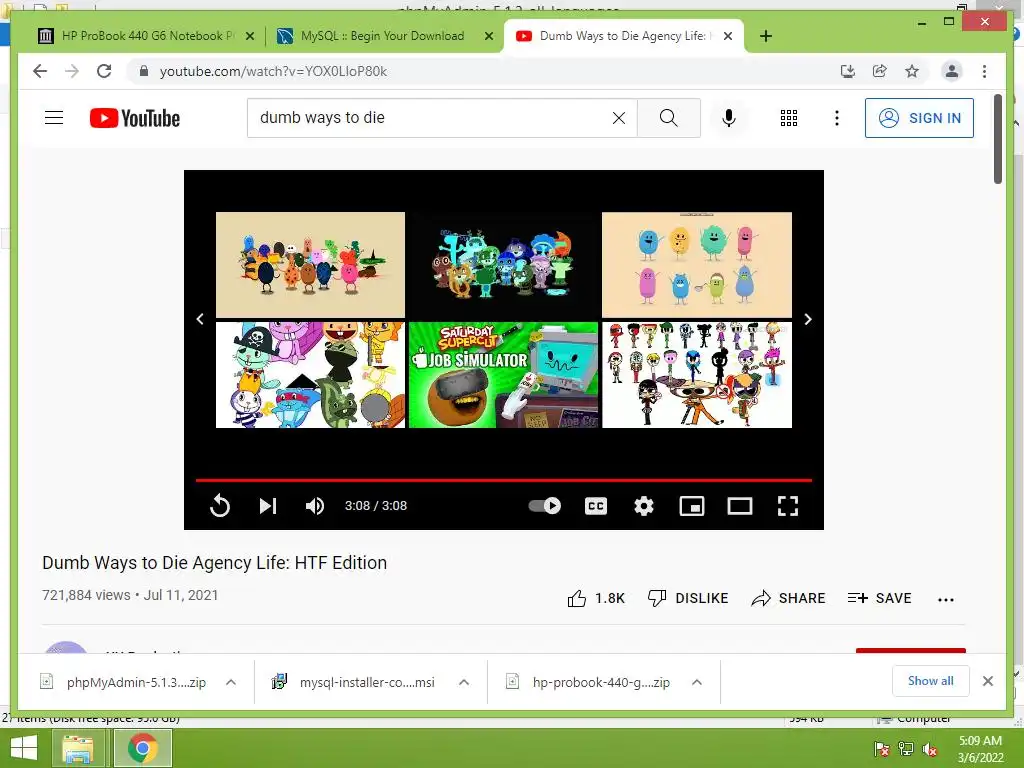Screen dimensions: 1024x768
Task: Skip to the next video
Action: click(268, 505)
